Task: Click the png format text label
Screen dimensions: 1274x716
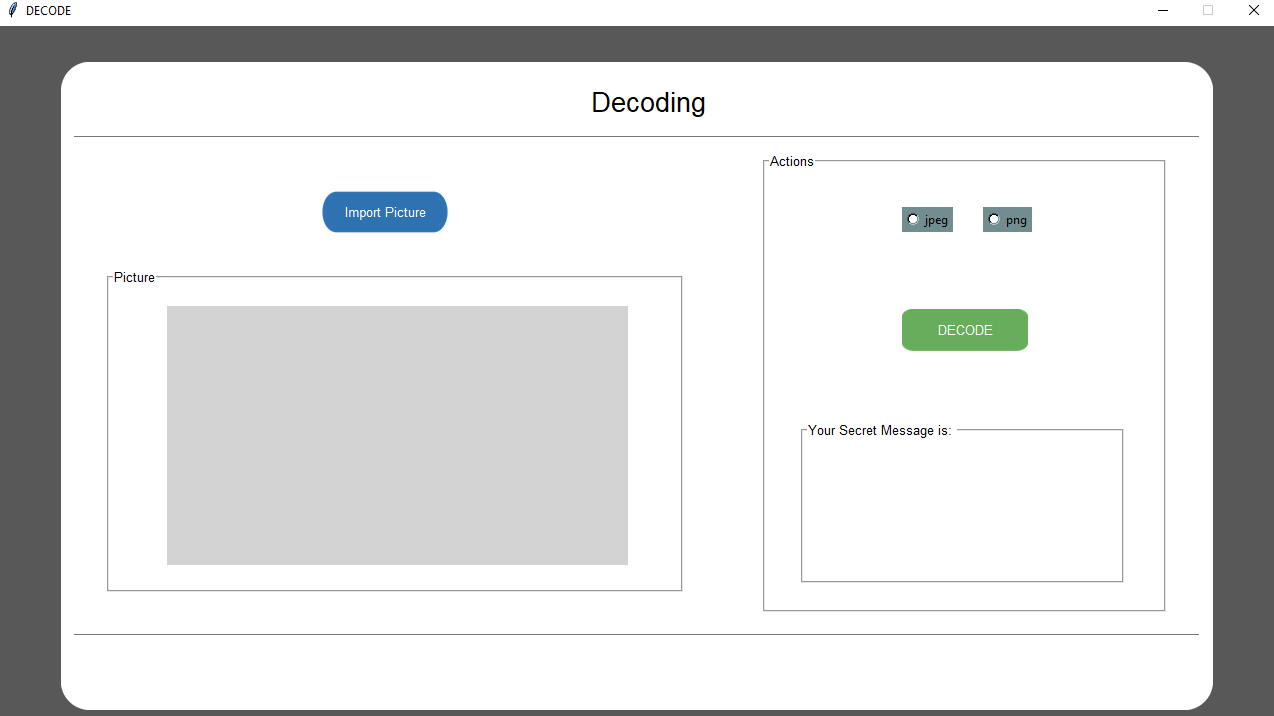Action: tap(1016, 220)
